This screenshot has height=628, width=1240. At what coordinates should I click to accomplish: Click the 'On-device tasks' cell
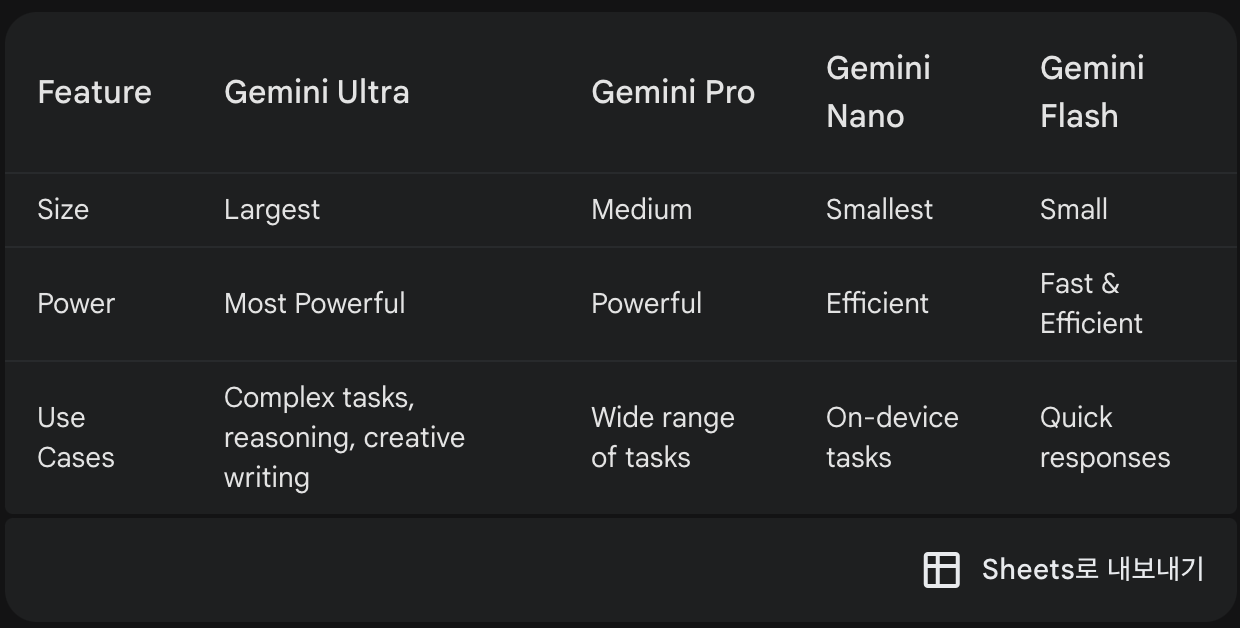coord(892,437)
